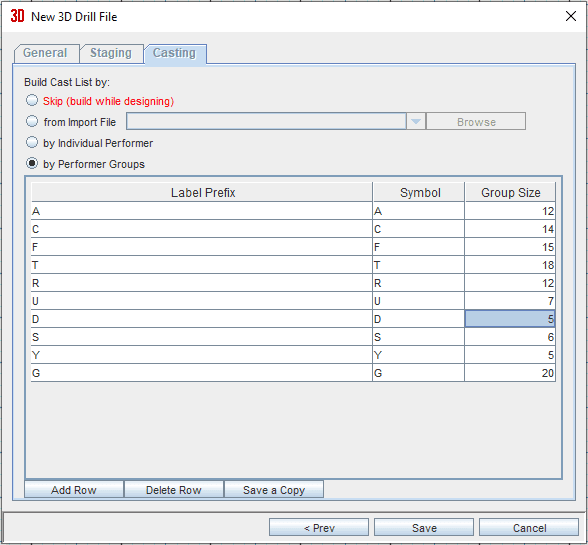588x545 pixels.
Task: Click Symbol cell in row R
Action: pyautogui.click(x=419, y=283)
